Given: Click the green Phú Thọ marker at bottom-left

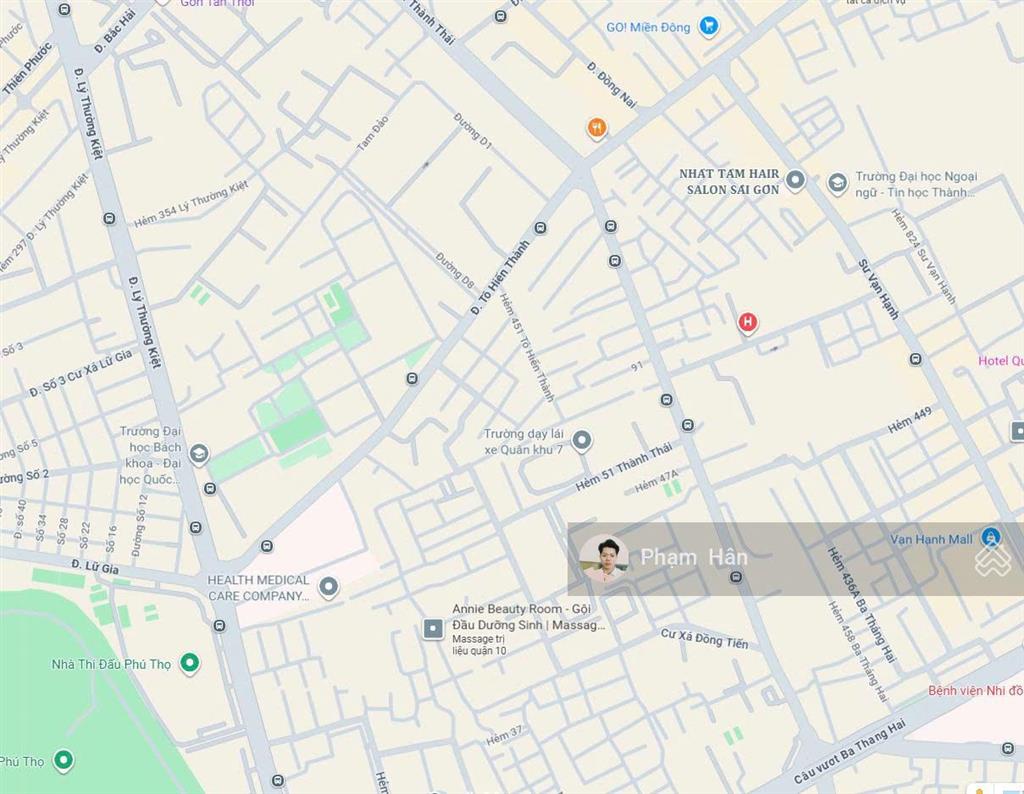Looking at the screenshot, I should click(x=64, y=761).
